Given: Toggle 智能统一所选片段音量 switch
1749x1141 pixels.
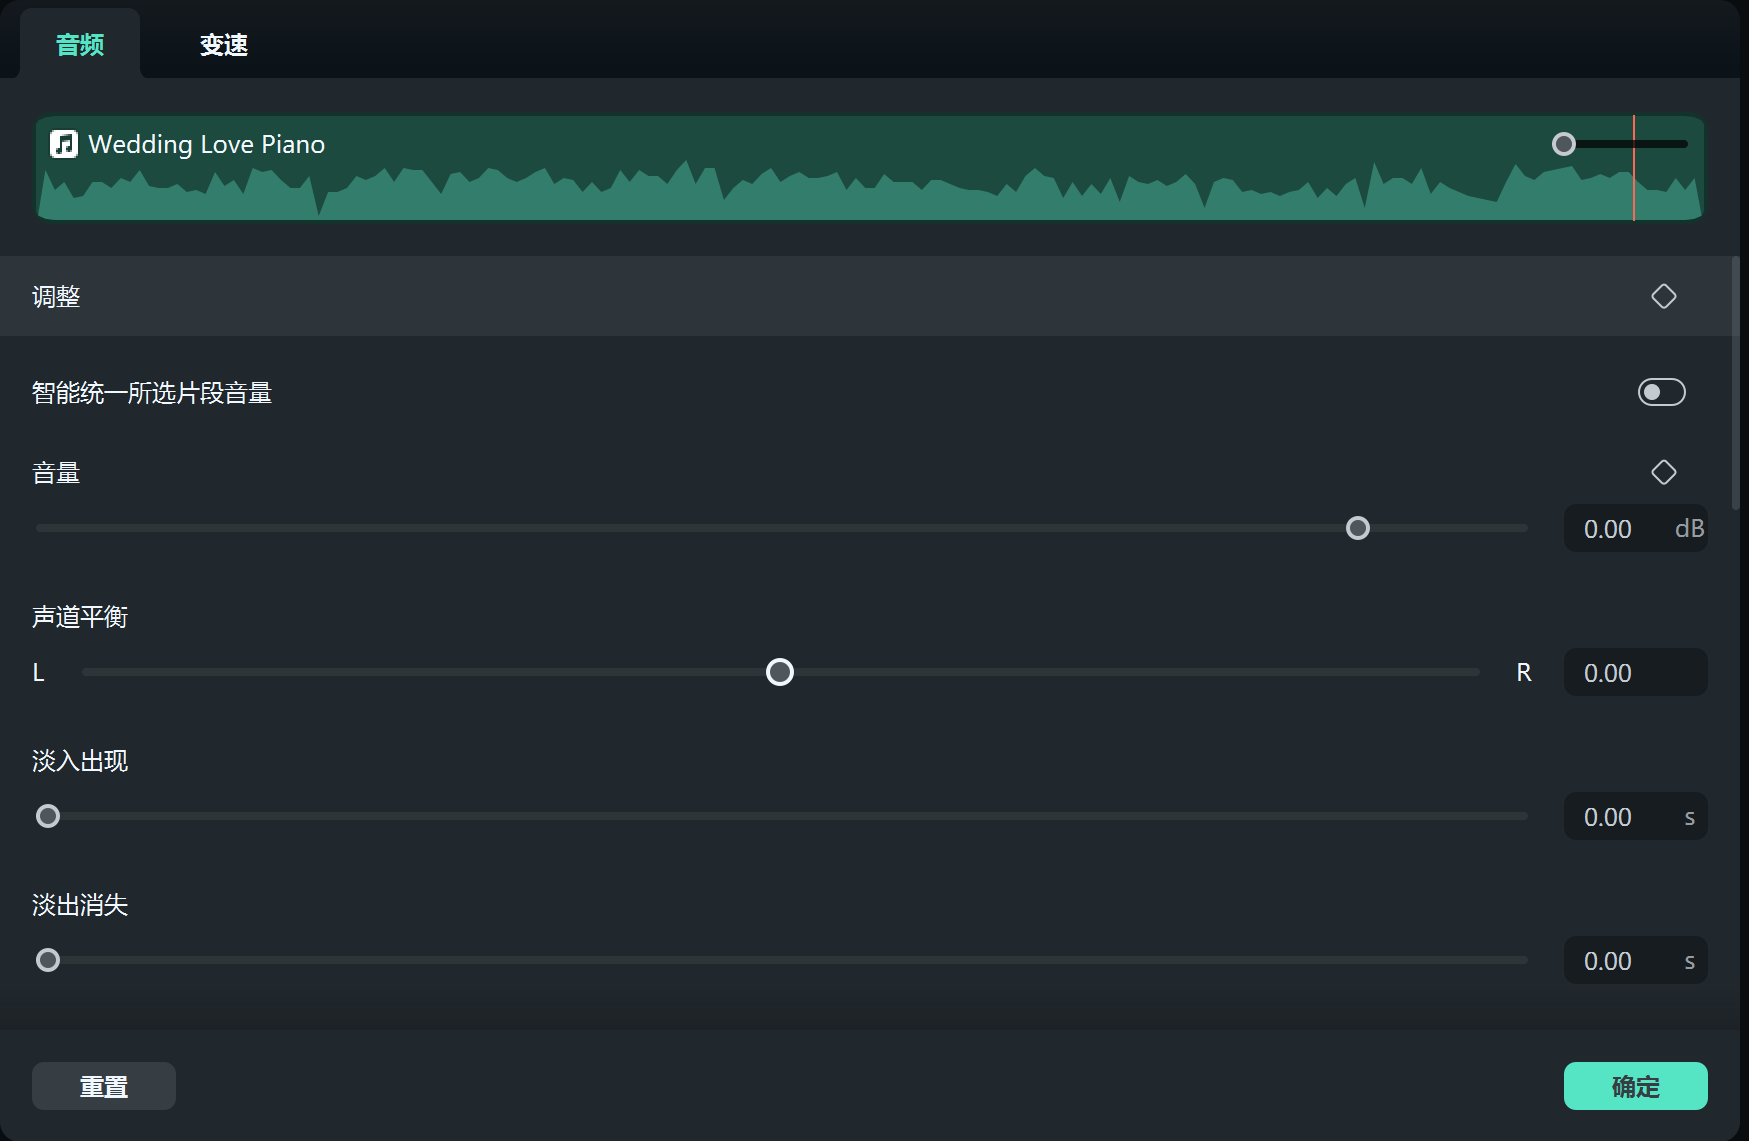Looking at the screenshot, I should 1661,392.
